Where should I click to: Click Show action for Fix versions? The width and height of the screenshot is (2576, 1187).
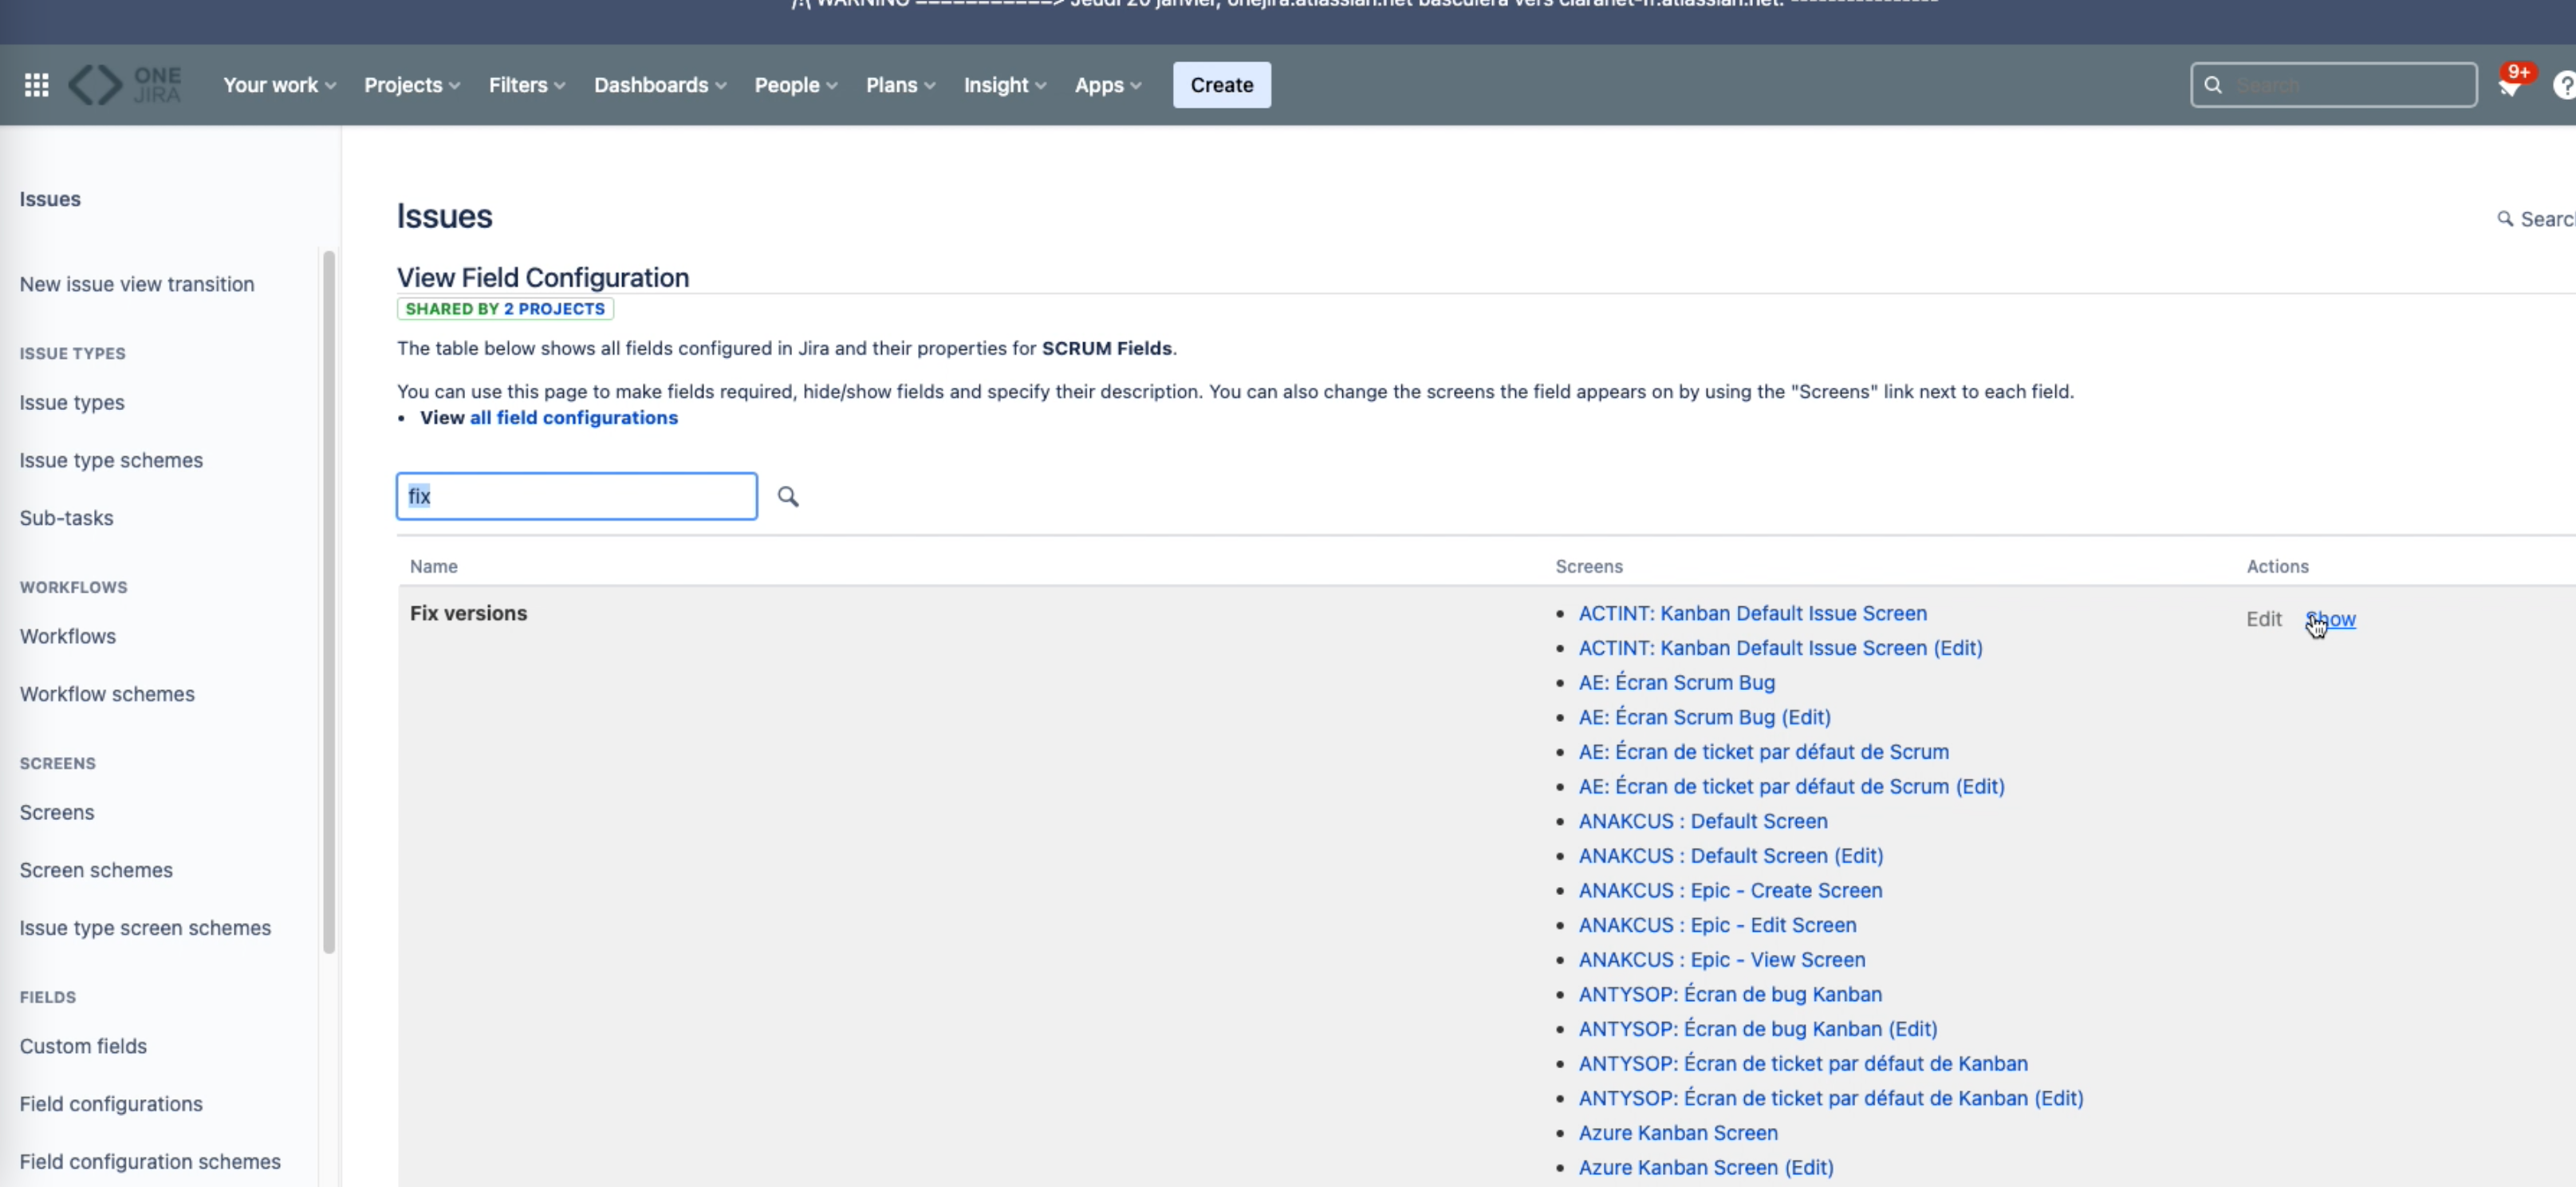[2331, 619]
